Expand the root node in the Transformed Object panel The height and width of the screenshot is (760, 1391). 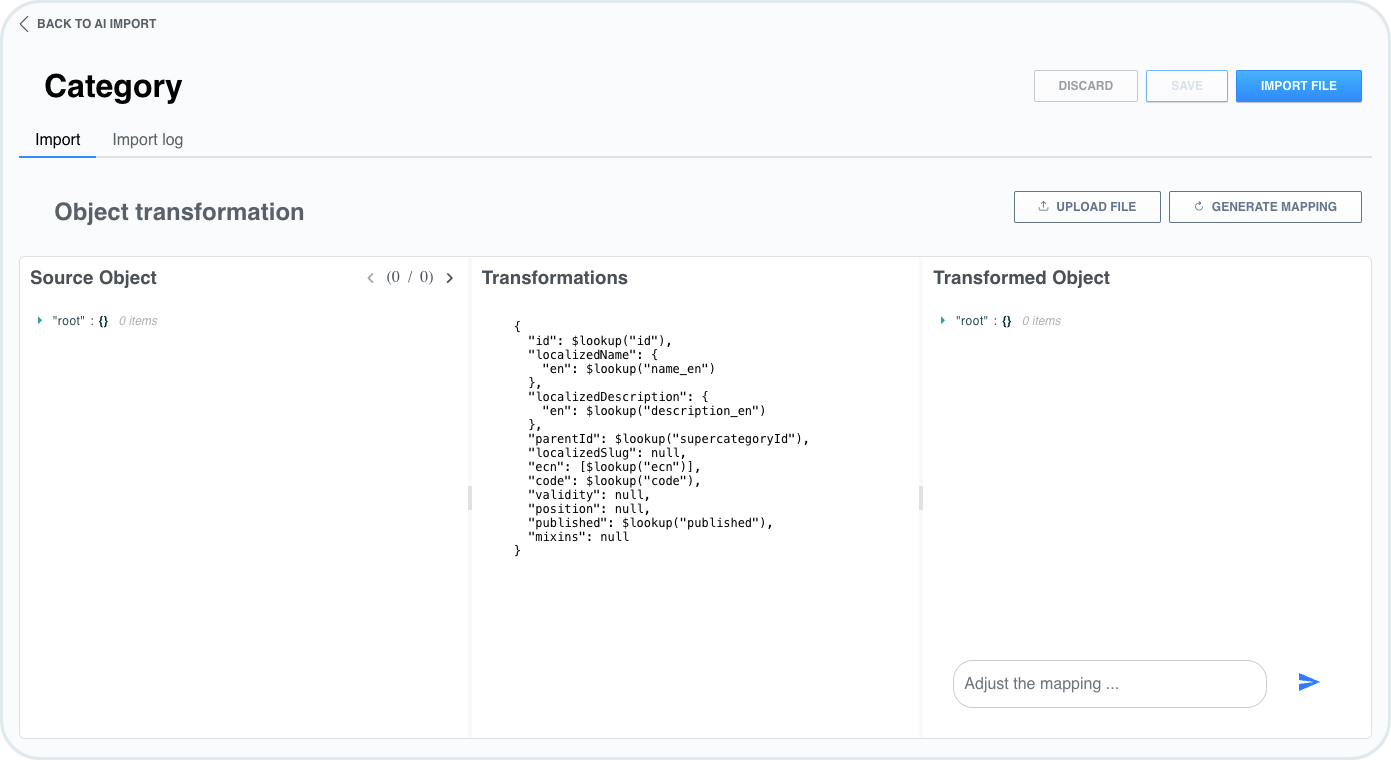coord(941,320)
